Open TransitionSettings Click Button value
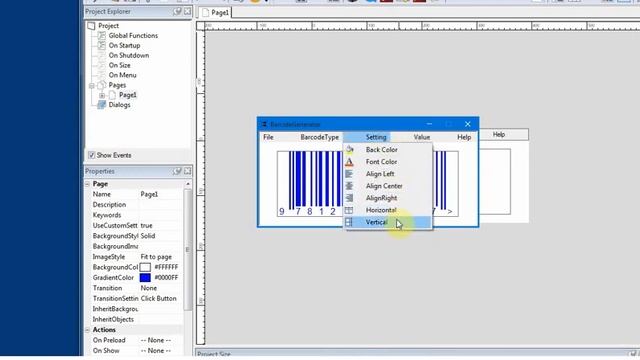 tap(160, 298)
